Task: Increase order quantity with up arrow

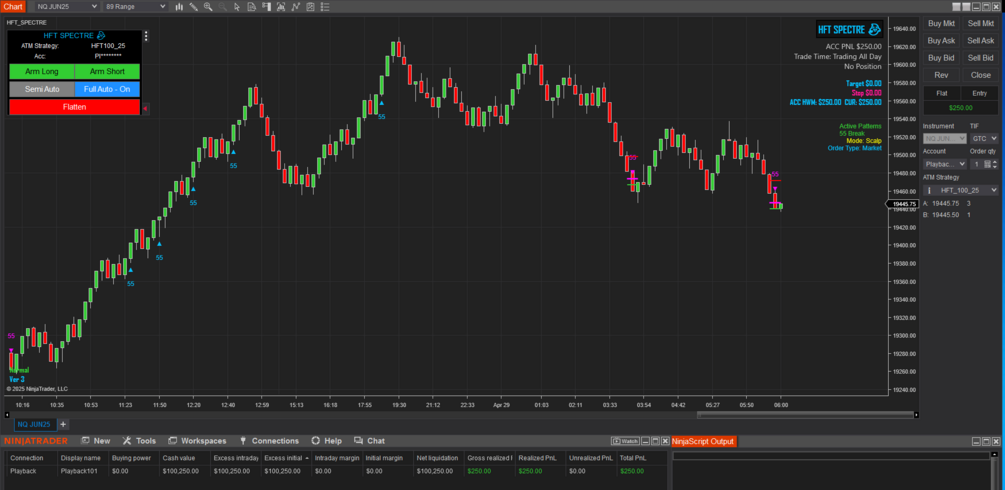Action: point(995,162)
